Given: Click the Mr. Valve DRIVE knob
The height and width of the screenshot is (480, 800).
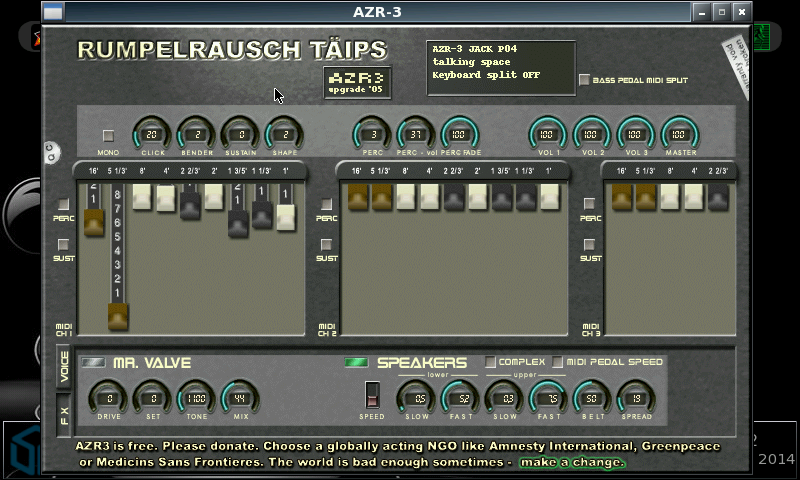Looking at the screenshot, I should tap(107, 398).
